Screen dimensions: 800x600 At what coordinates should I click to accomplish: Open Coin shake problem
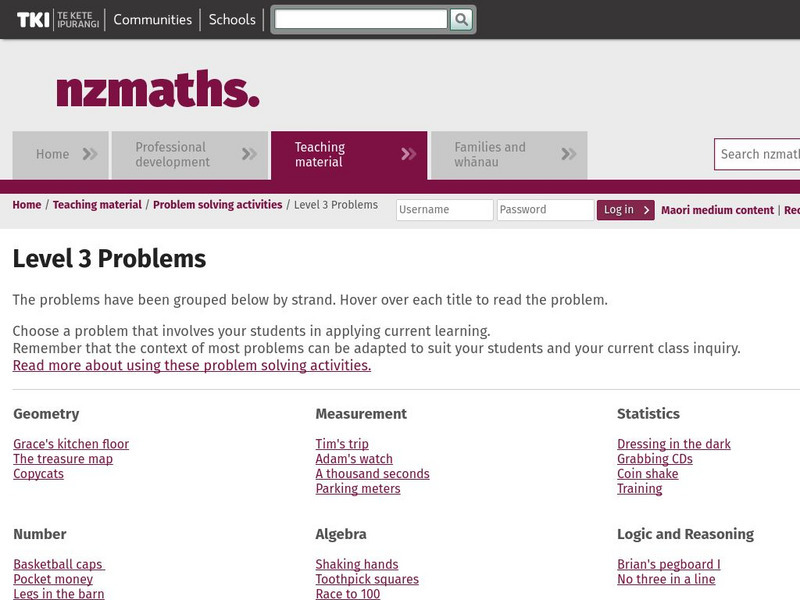pos(648,473)
